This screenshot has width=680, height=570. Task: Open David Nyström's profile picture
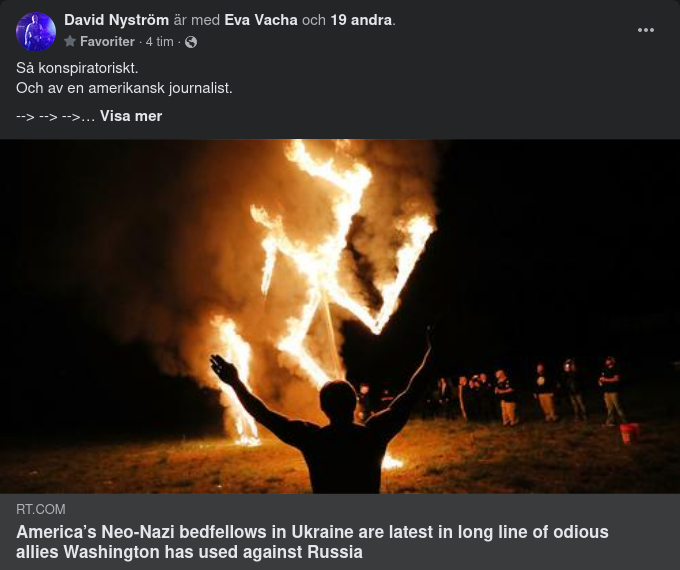(36, 32)
